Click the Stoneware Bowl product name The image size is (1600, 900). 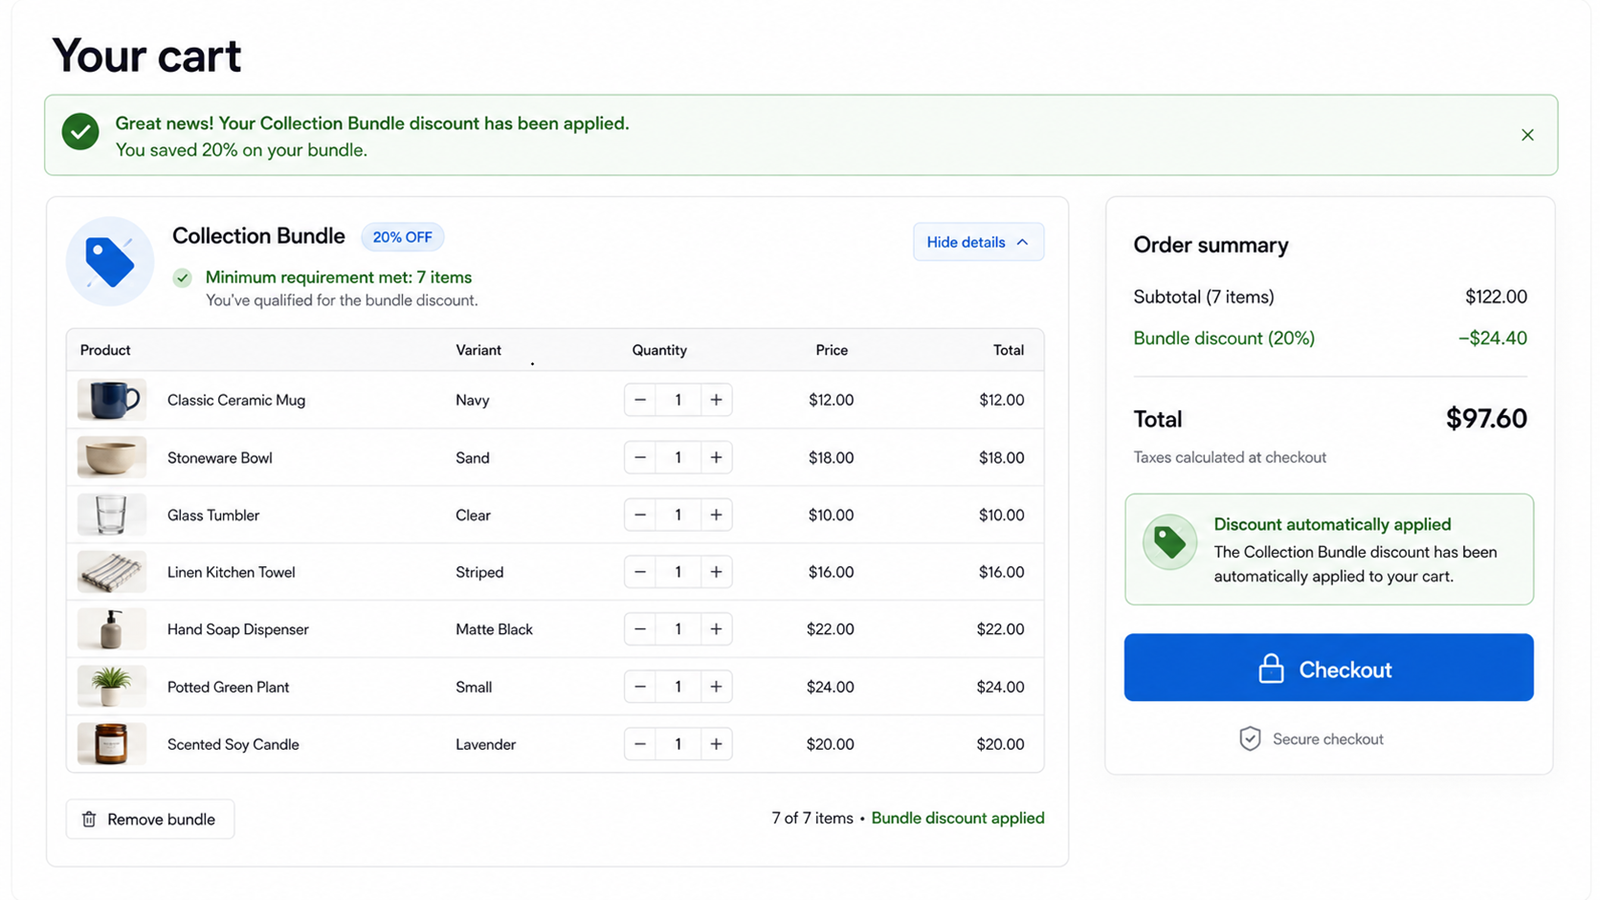pos(220,458)
